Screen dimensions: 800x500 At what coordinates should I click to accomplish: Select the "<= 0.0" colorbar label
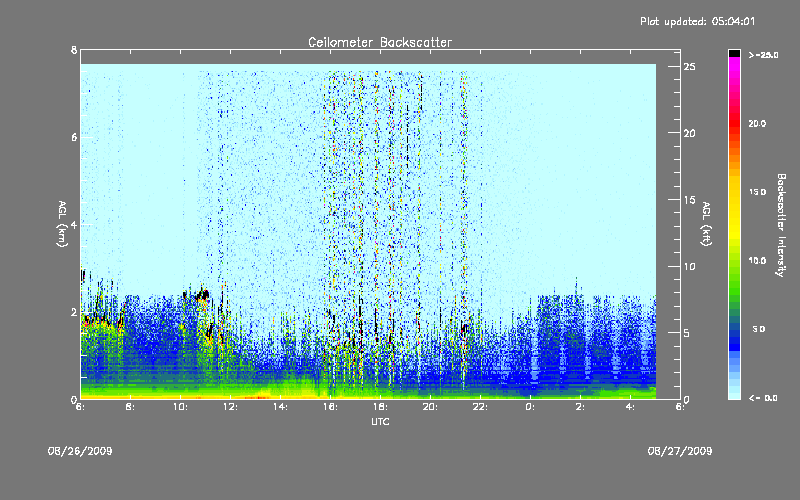click(x=763, y=398)
